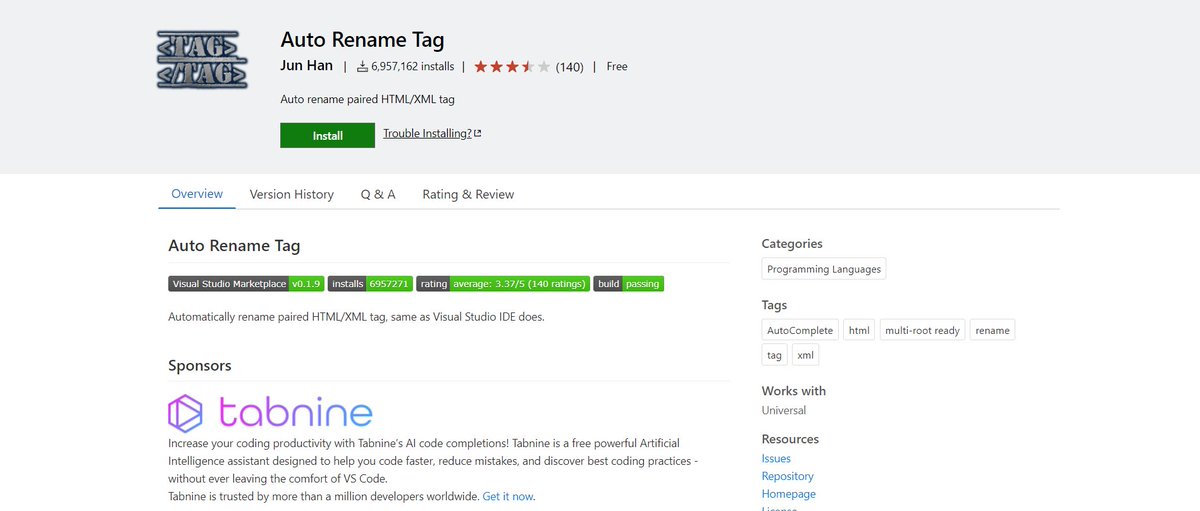The height and width of the screenshot is (511, 1200).
Task: Click the build passing badge
Action: click(x=629, y=284)
